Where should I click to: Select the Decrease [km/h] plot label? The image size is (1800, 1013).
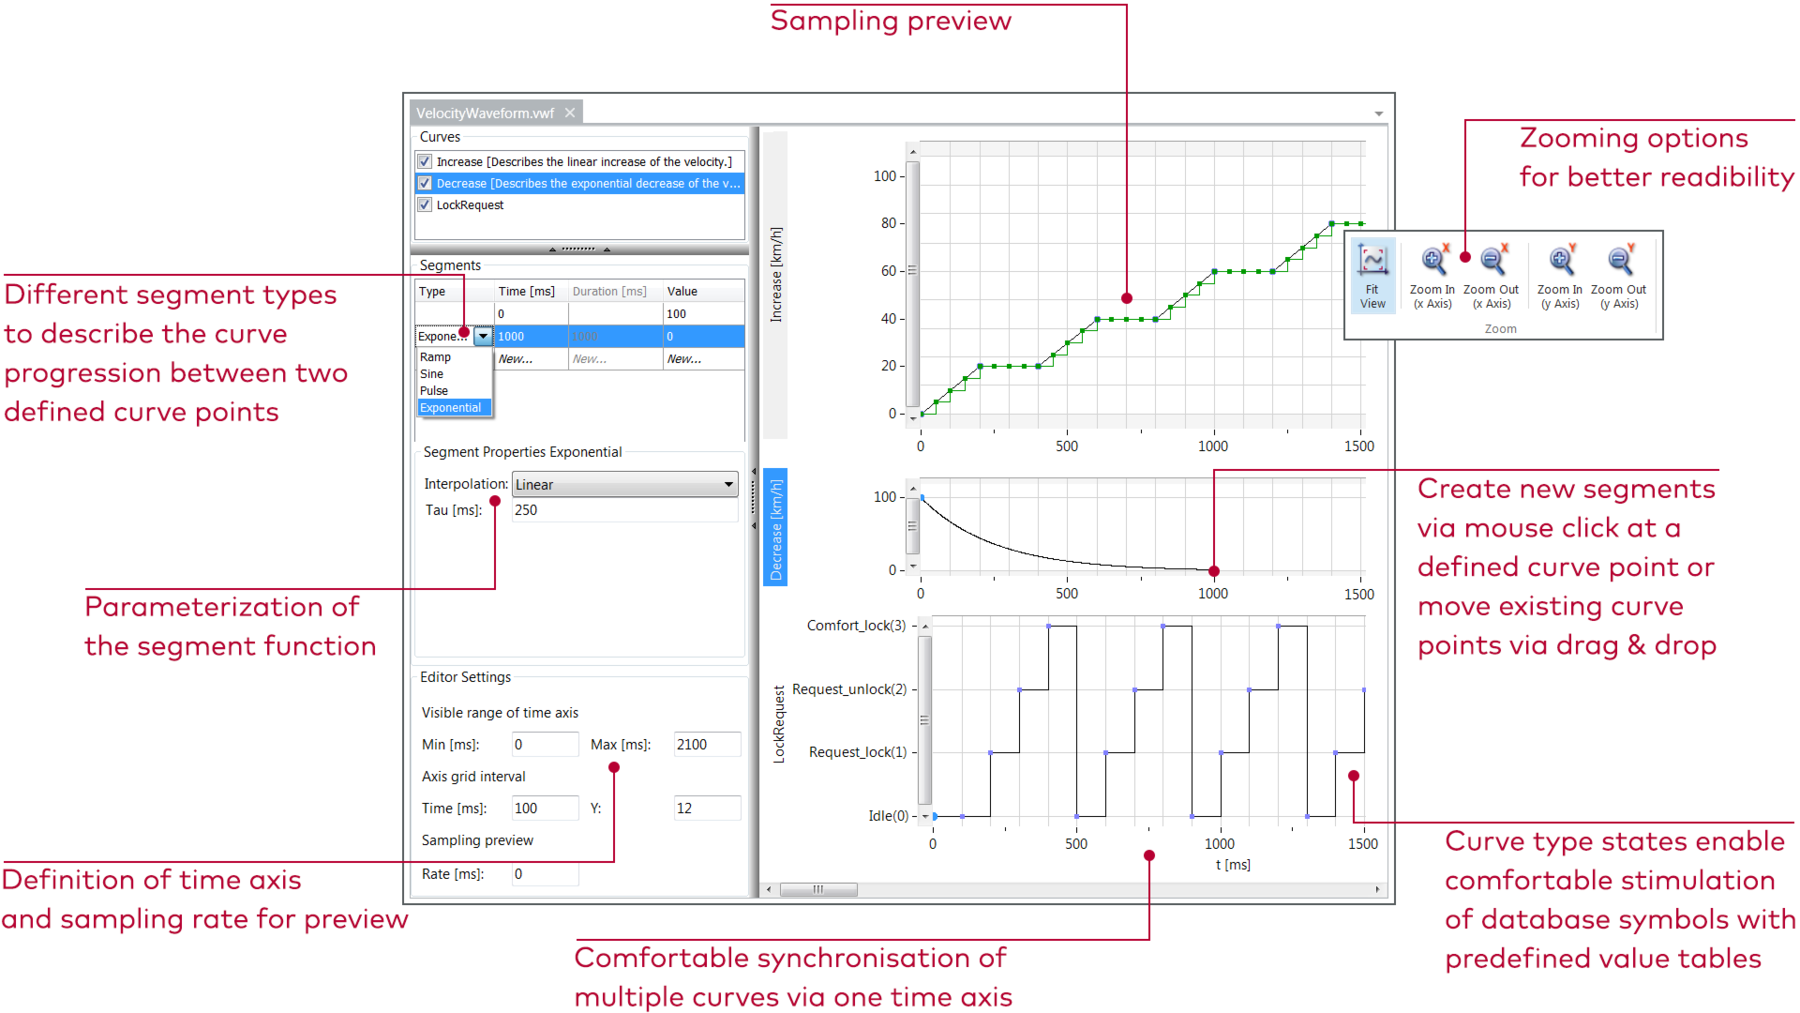coord(776,526)
